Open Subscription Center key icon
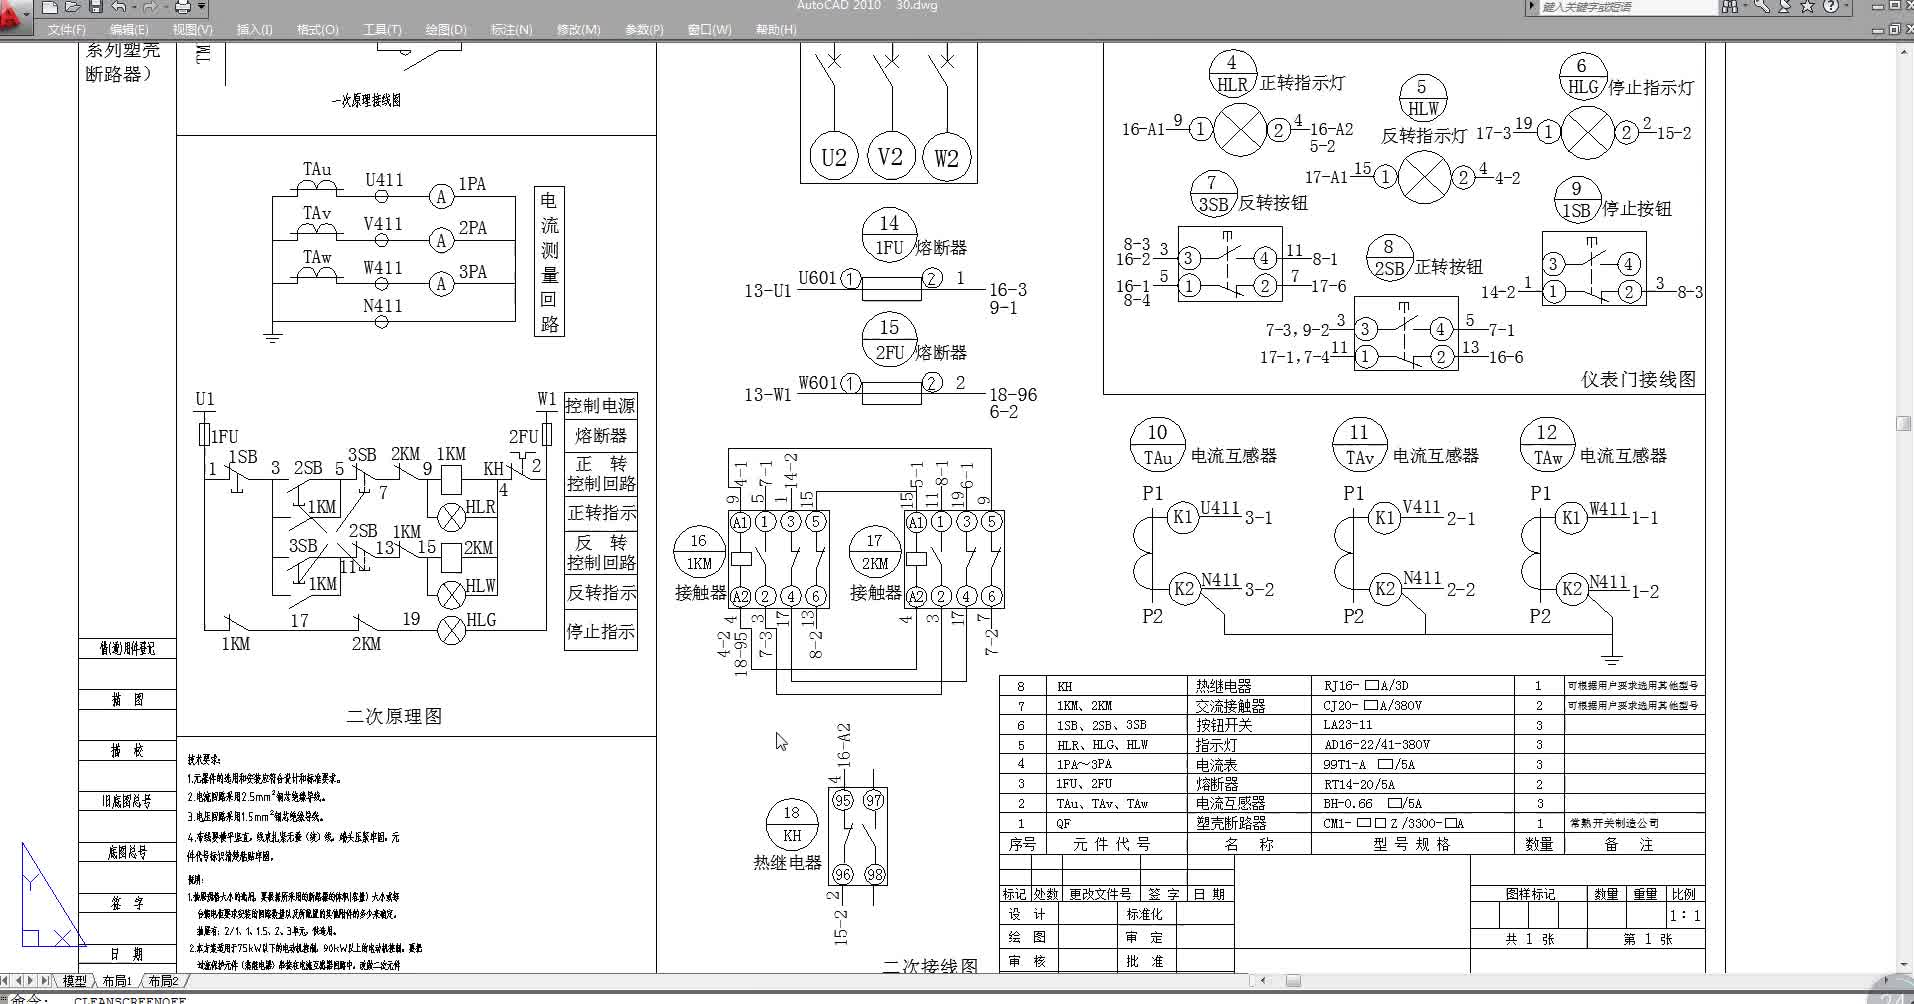The image size is (1914, 1004). click(1761, 7)
